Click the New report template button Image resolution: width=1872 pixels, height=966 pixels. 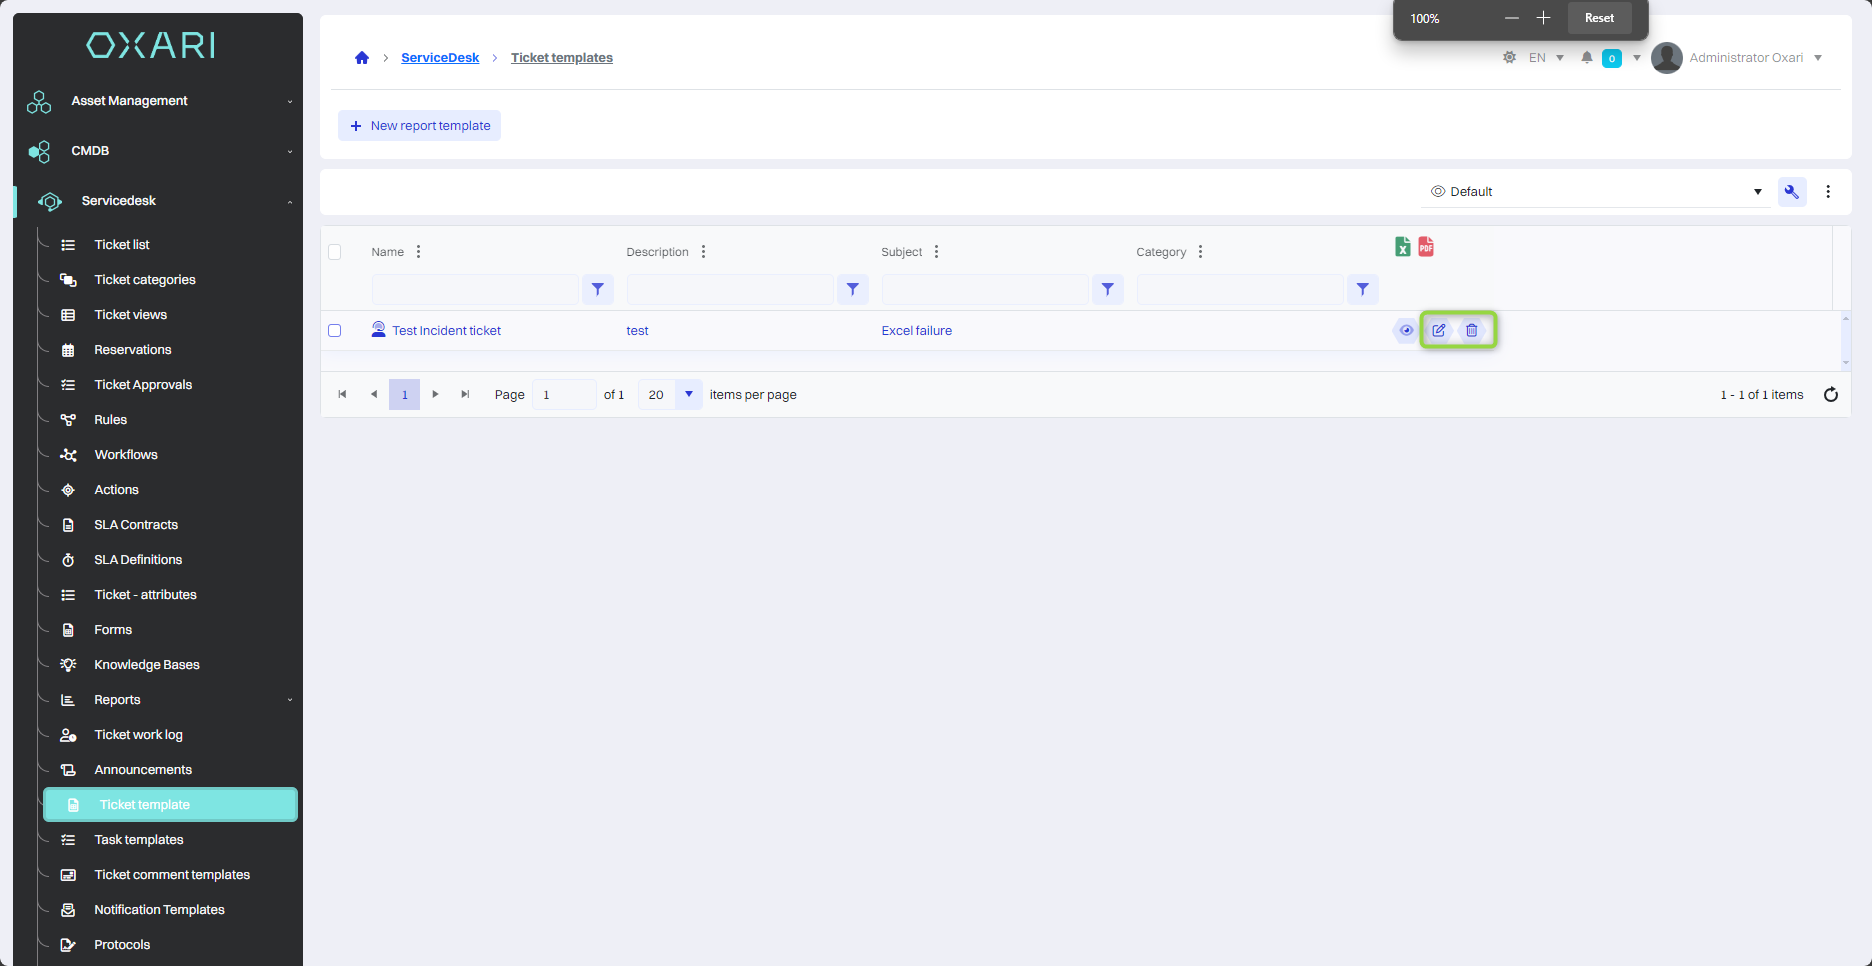point(419,126)
